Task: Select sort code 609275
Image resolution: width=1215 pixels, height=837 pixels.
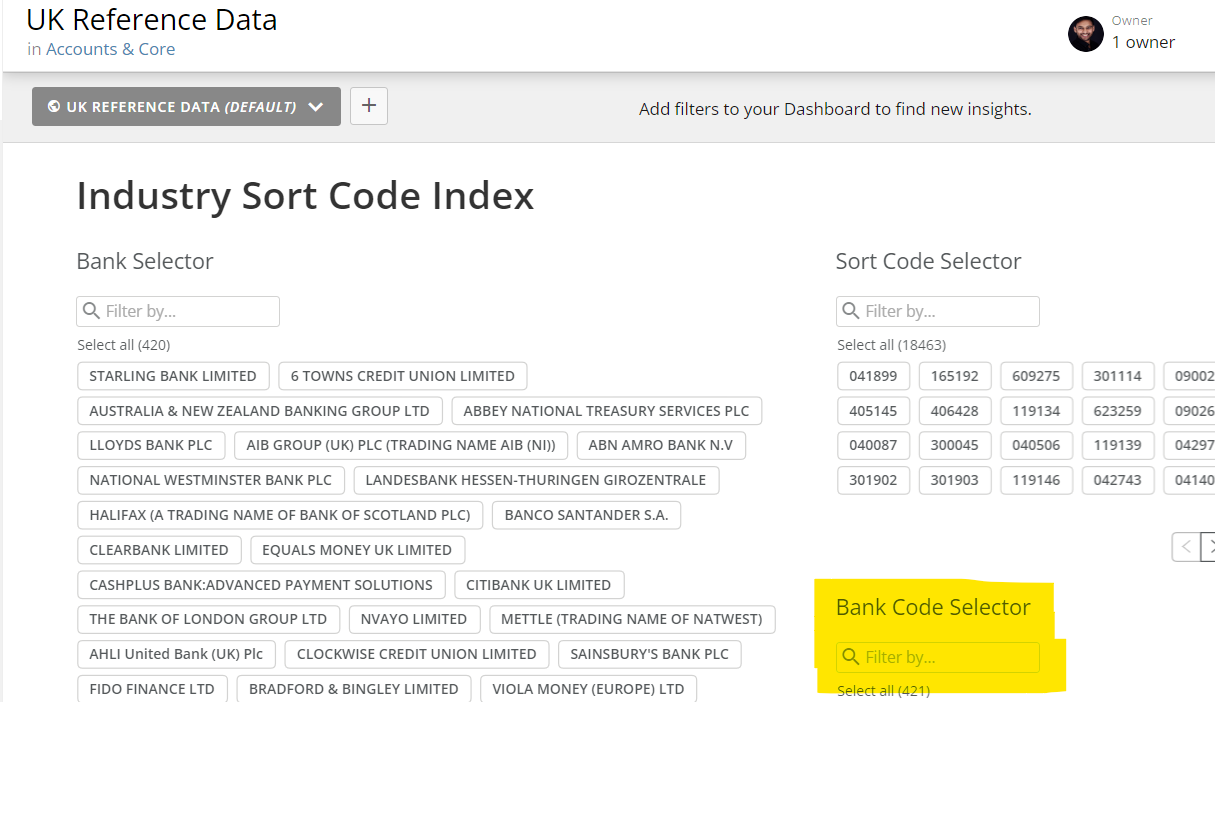Action: pyautogui.click(x=1037, y=376)
